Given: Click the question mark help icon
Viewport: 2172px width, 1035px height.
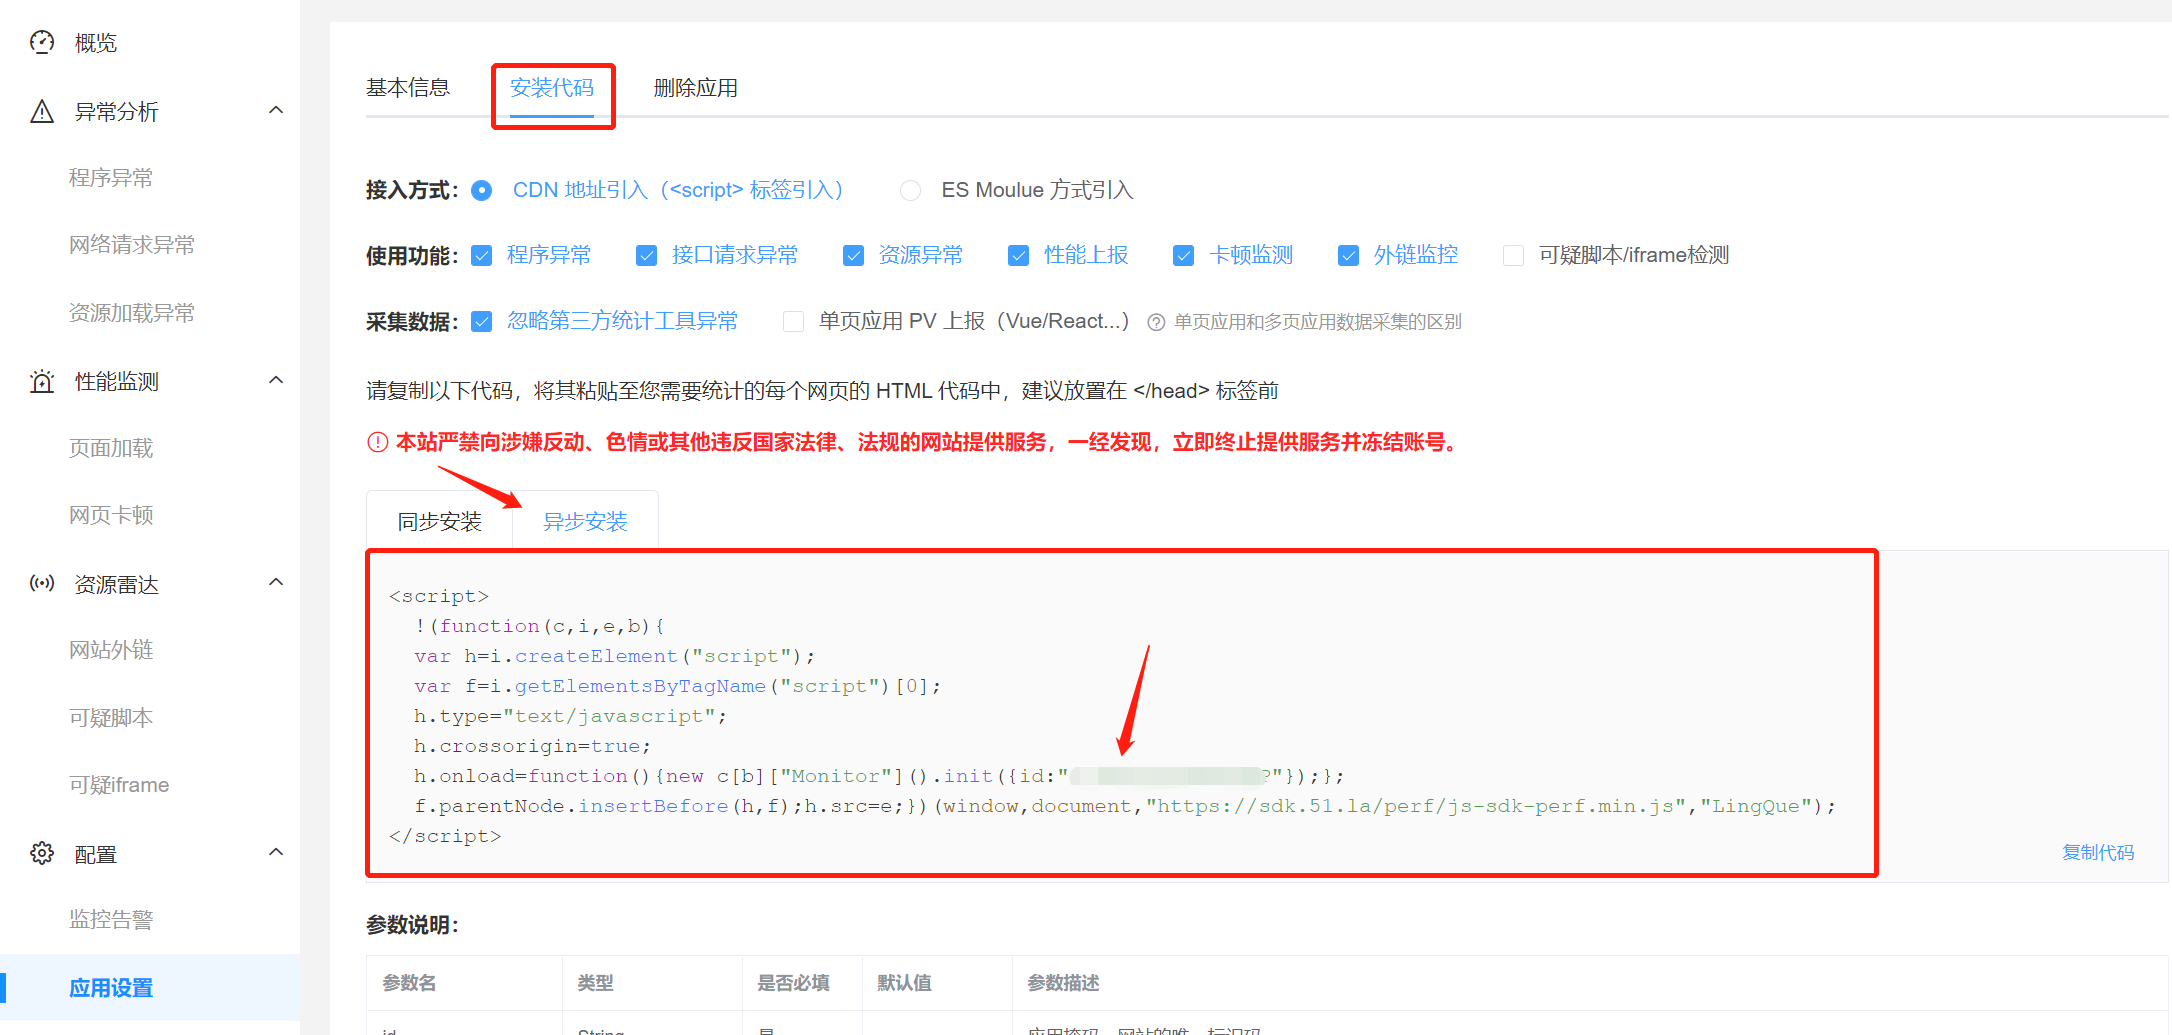Looking at the screenshot, I should click(x=1156, y=322).
